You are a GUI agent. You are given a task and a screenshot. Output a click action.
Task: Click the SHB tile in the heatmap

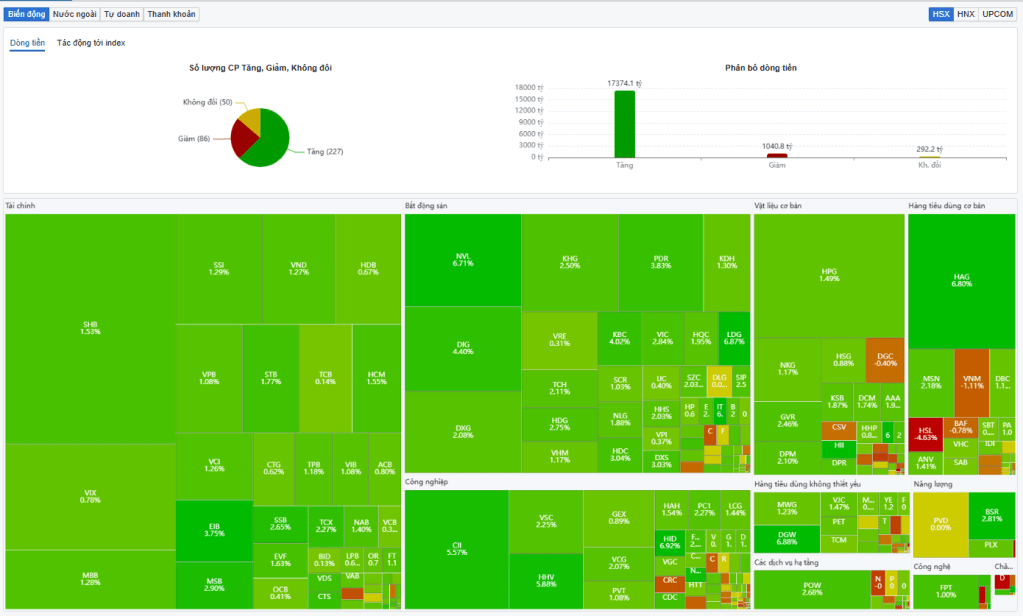(x=91, y=328)
